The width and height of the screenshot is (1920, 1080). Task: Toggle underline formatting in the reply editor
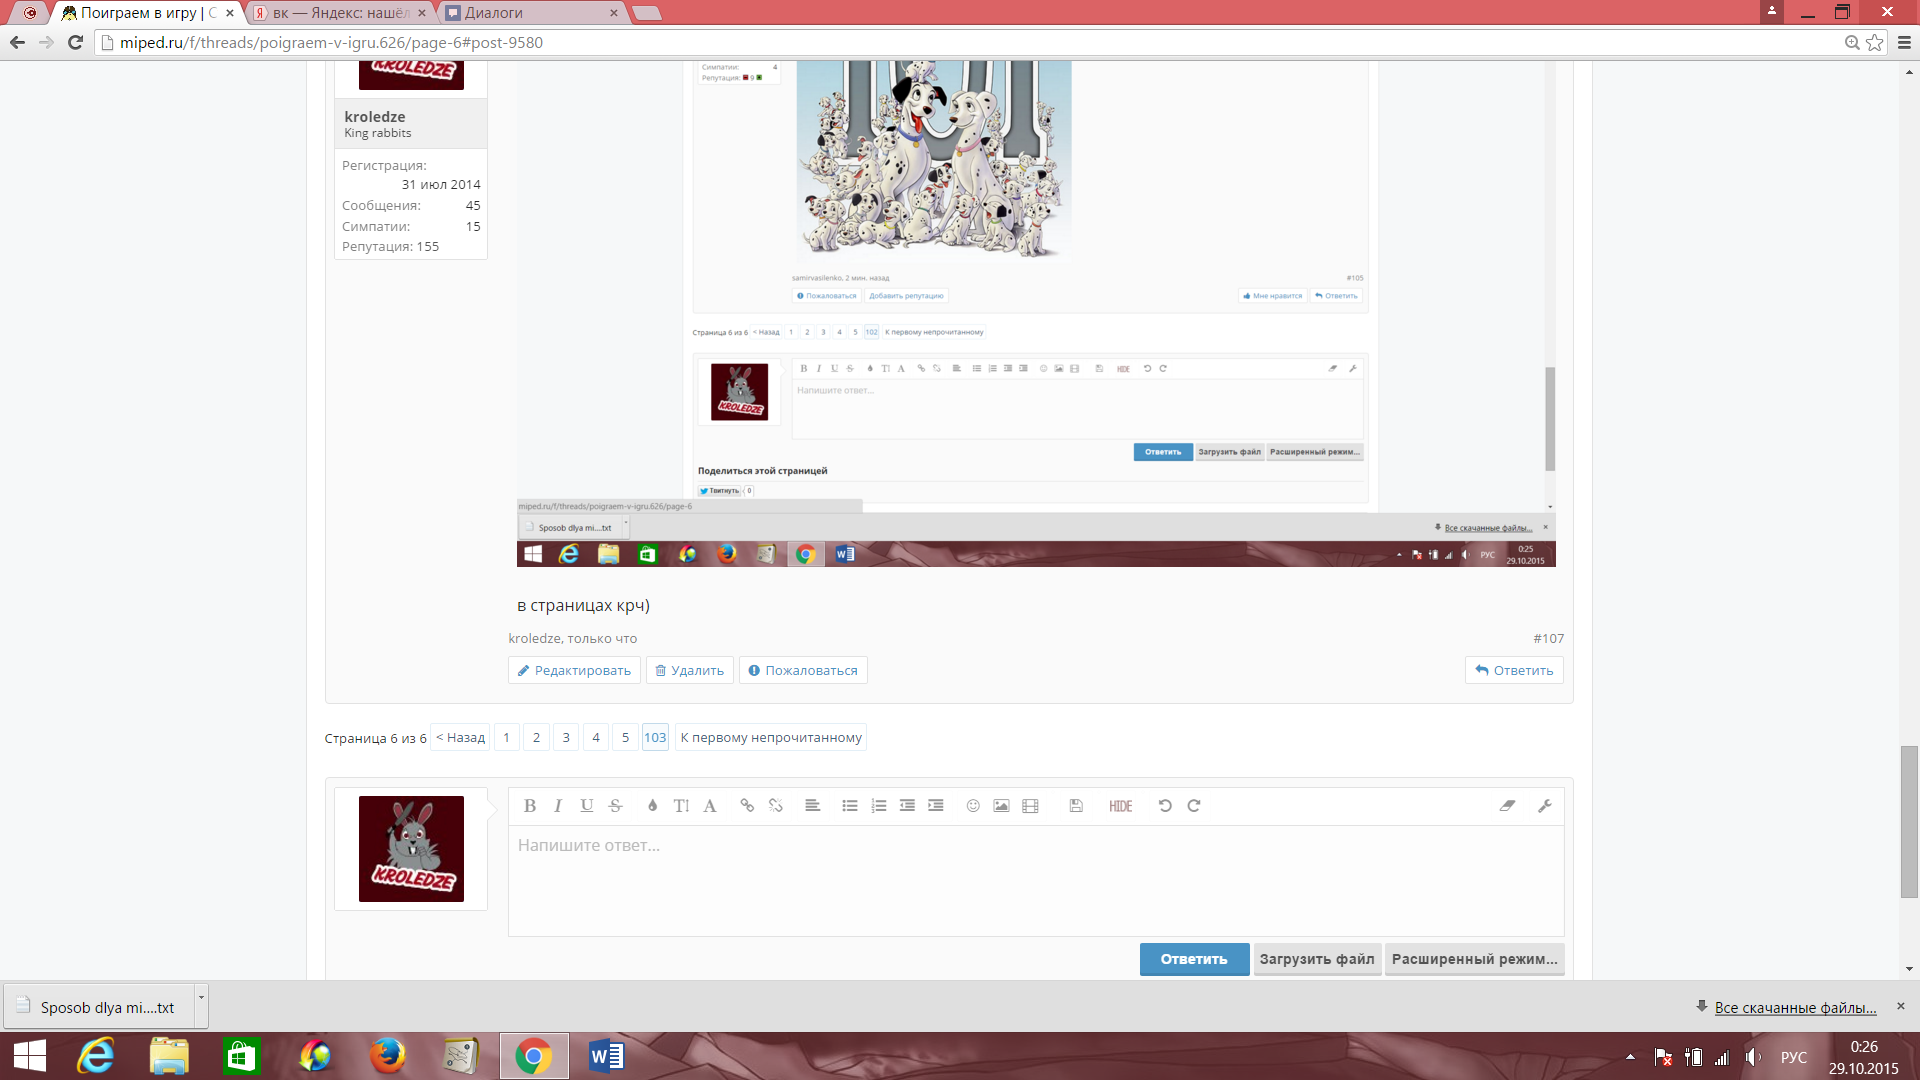point(587,806)
